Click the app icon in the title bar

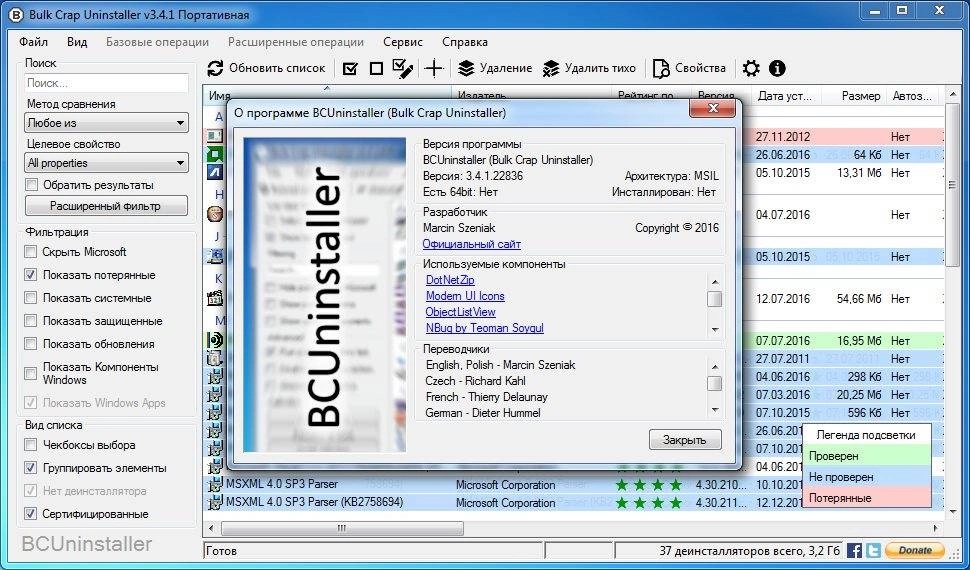click(x=15, y=14)
